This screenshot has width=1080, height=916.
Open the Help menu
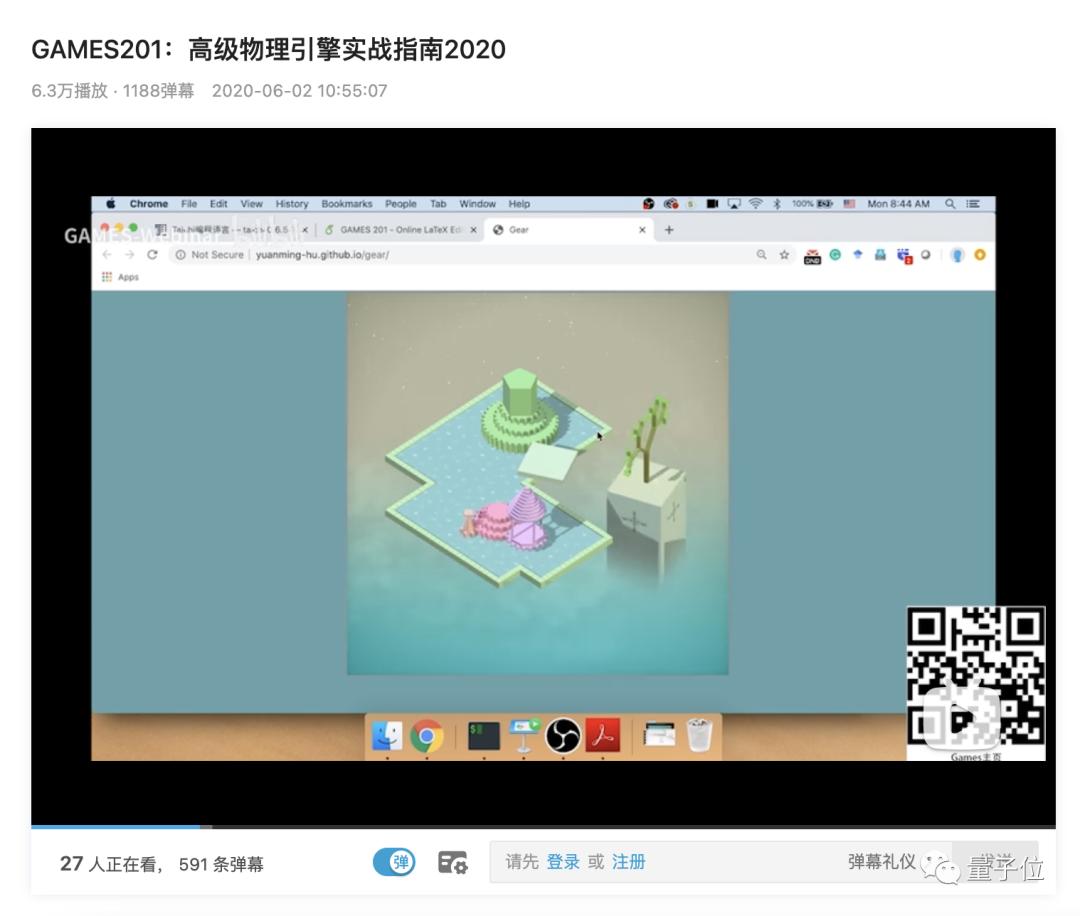[519, 204]
